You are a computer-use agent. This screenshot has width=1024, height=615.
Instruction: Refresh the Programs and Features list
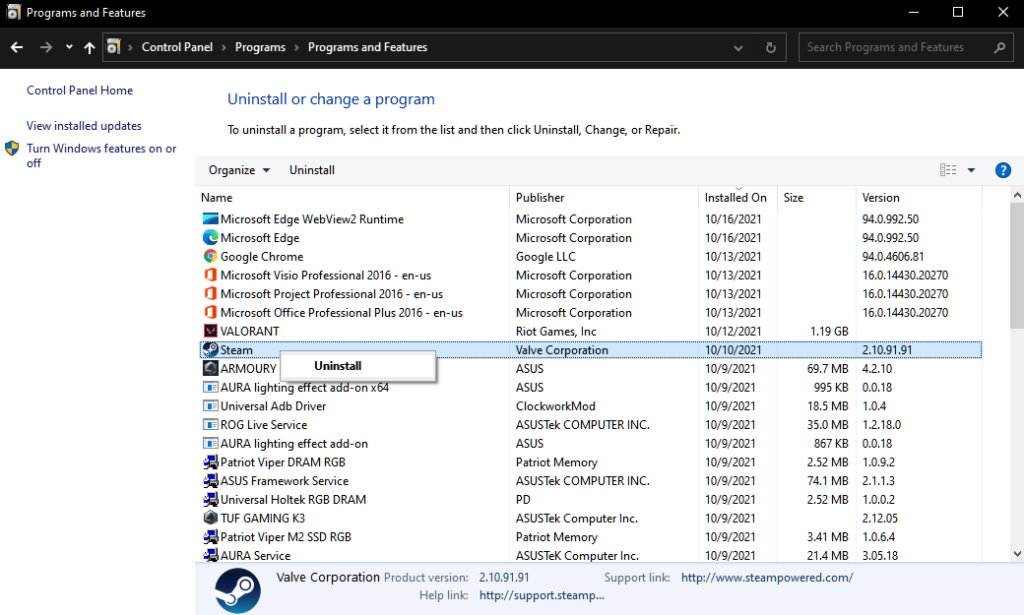coord(770,47)
